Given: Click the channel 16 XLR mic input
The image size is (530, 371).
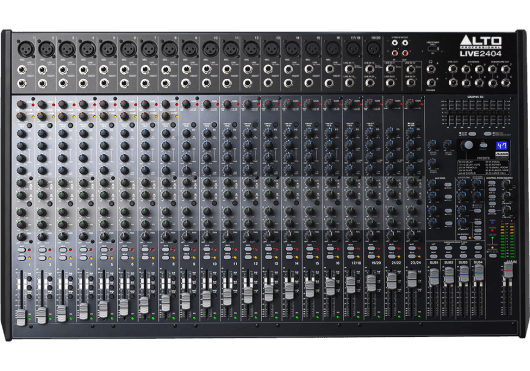Looking at the screenshot, I should [x=333, y=49].
